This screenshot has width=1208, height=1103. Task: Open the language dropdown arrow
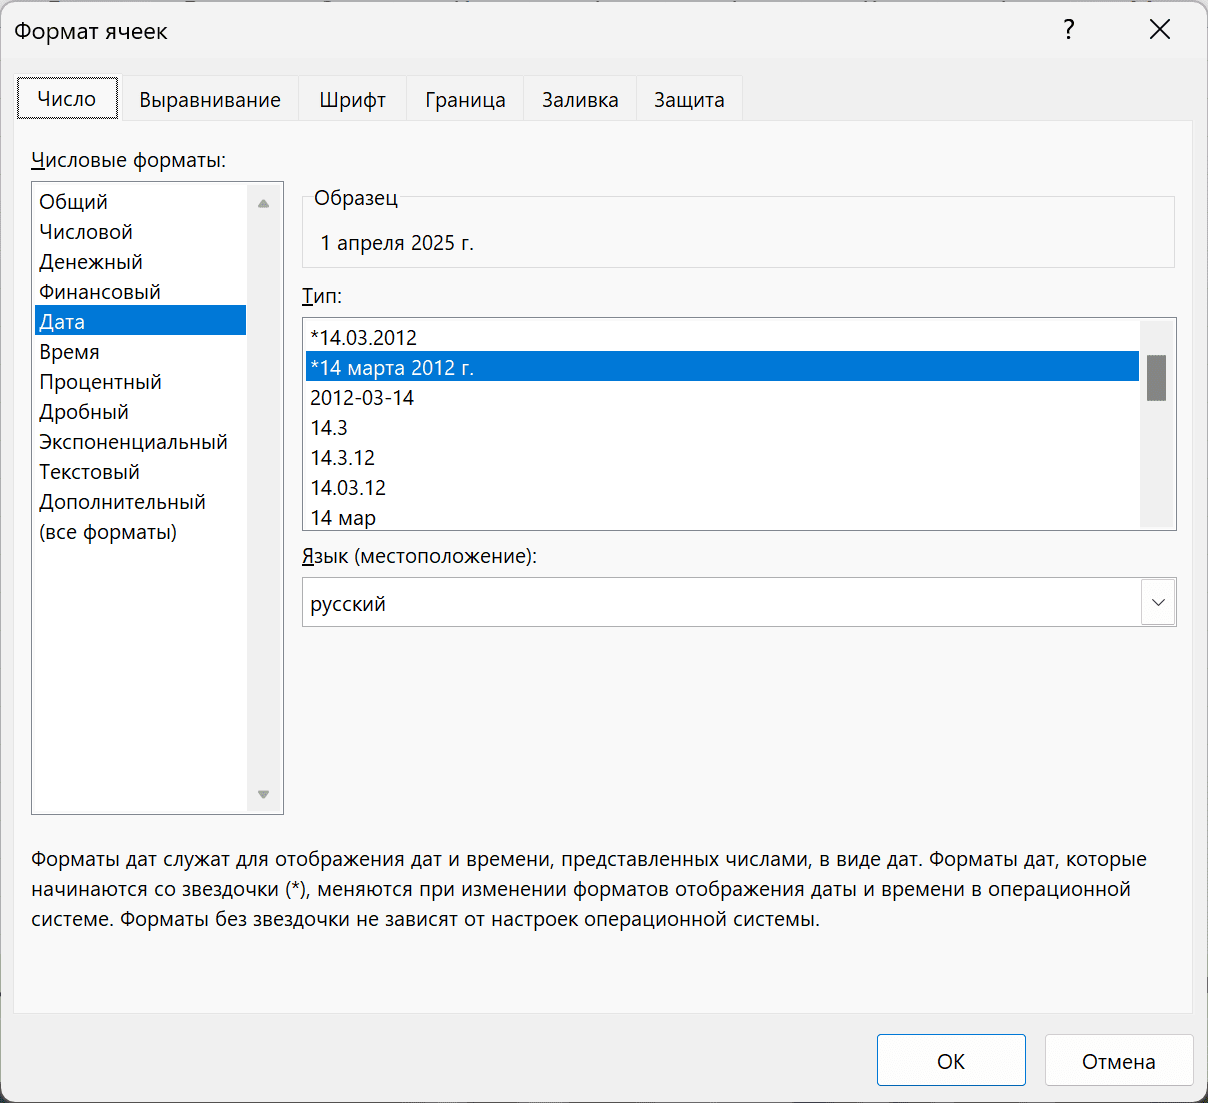[x=1158, y=602]
